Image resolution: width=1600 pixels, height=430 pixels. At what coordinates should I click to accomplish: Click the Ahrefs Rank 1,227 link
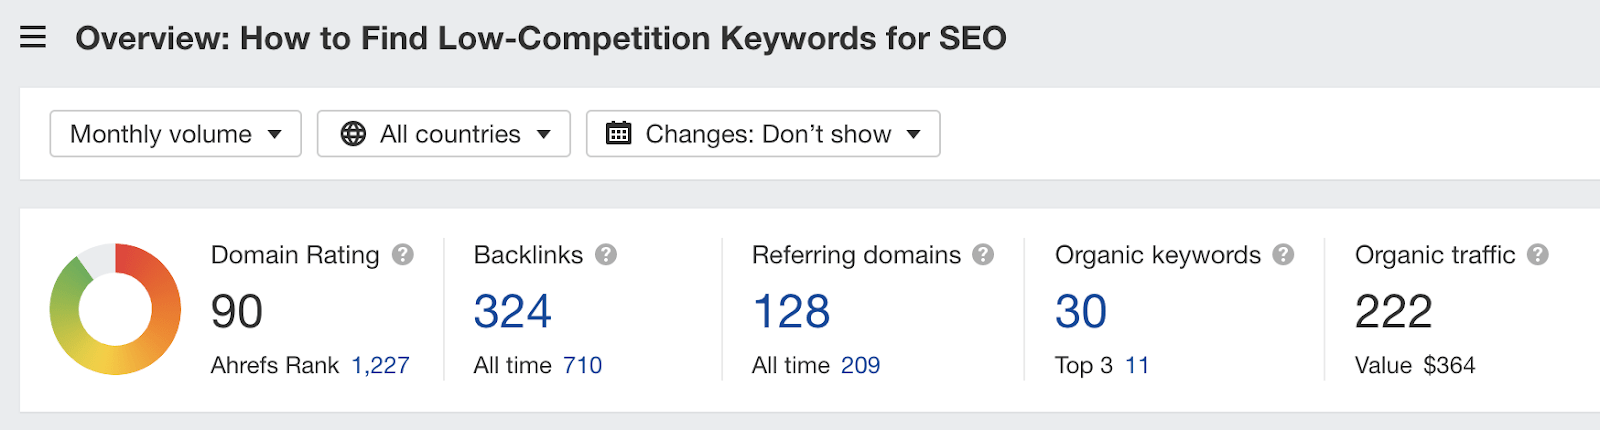click(x=380, y=366)
